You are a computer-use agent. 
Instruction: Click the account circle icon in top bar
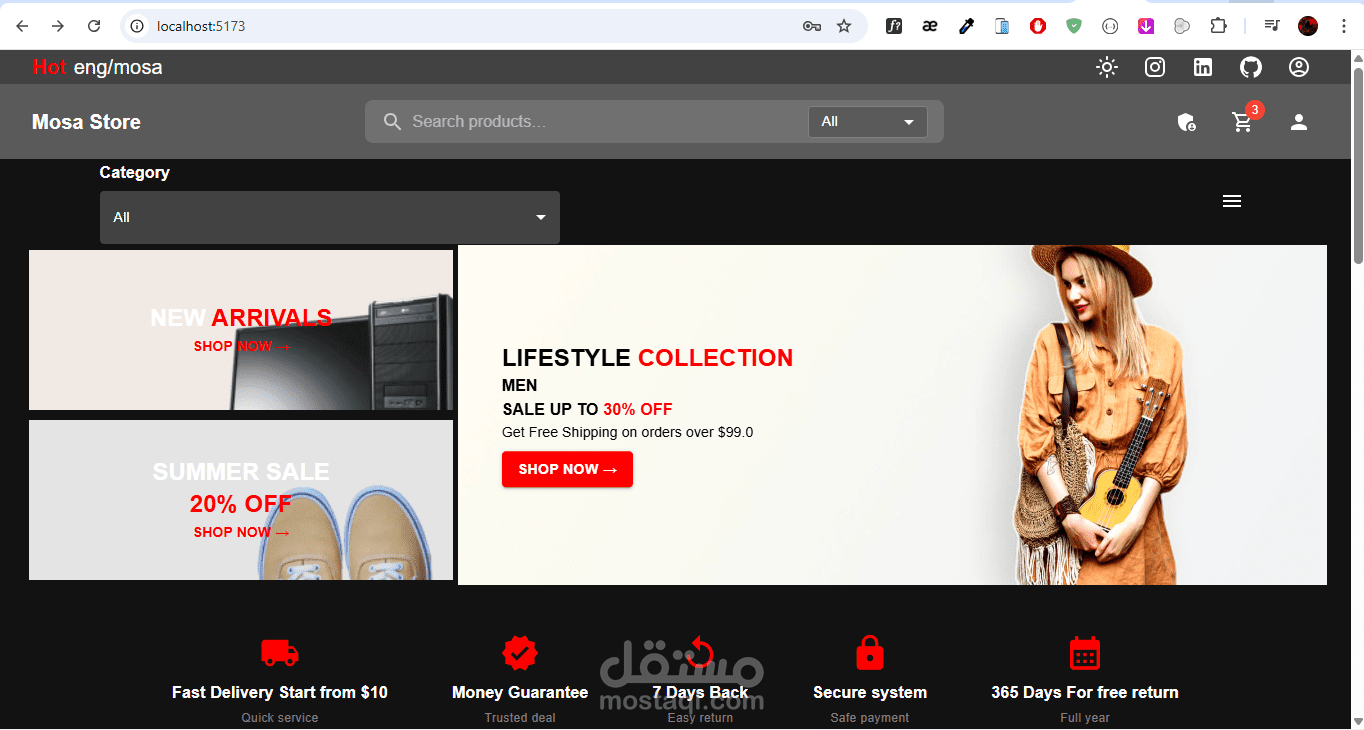point(1299,67)
